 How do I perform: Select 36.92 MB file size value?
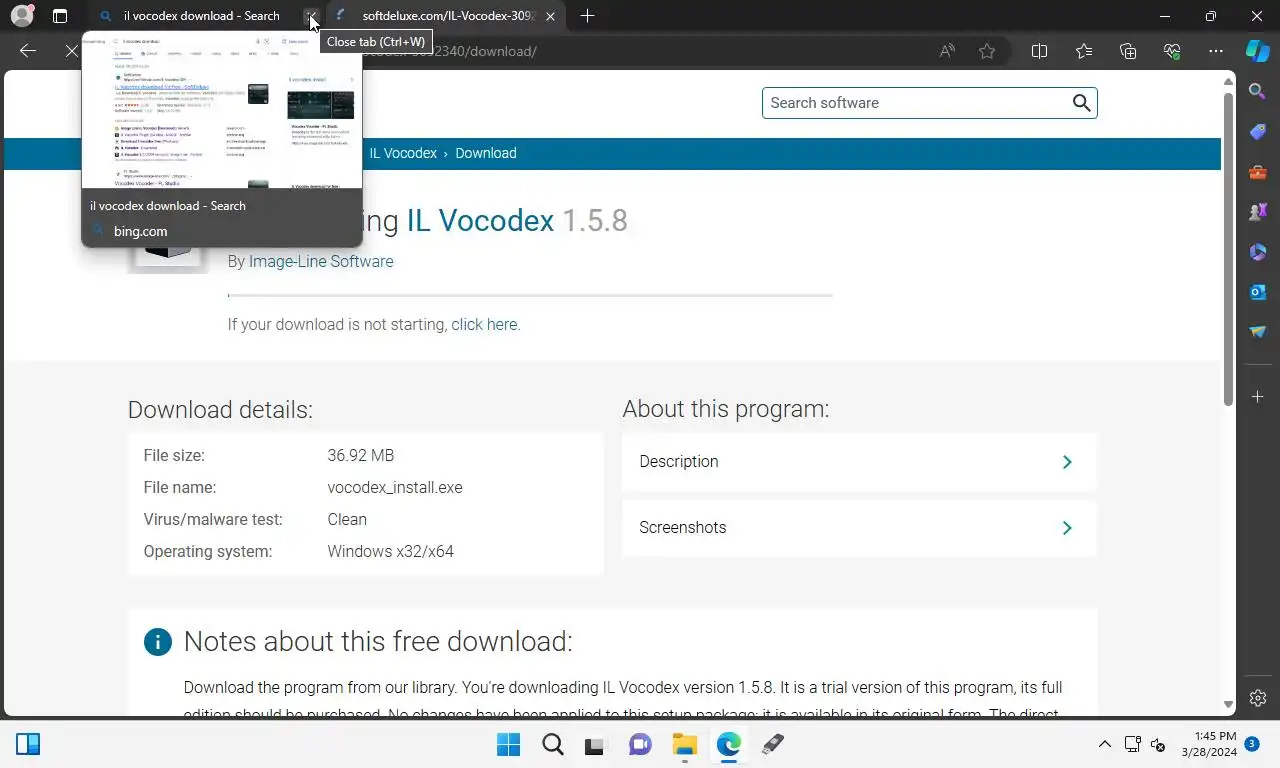pyautogui.click(x=361, y=455)
